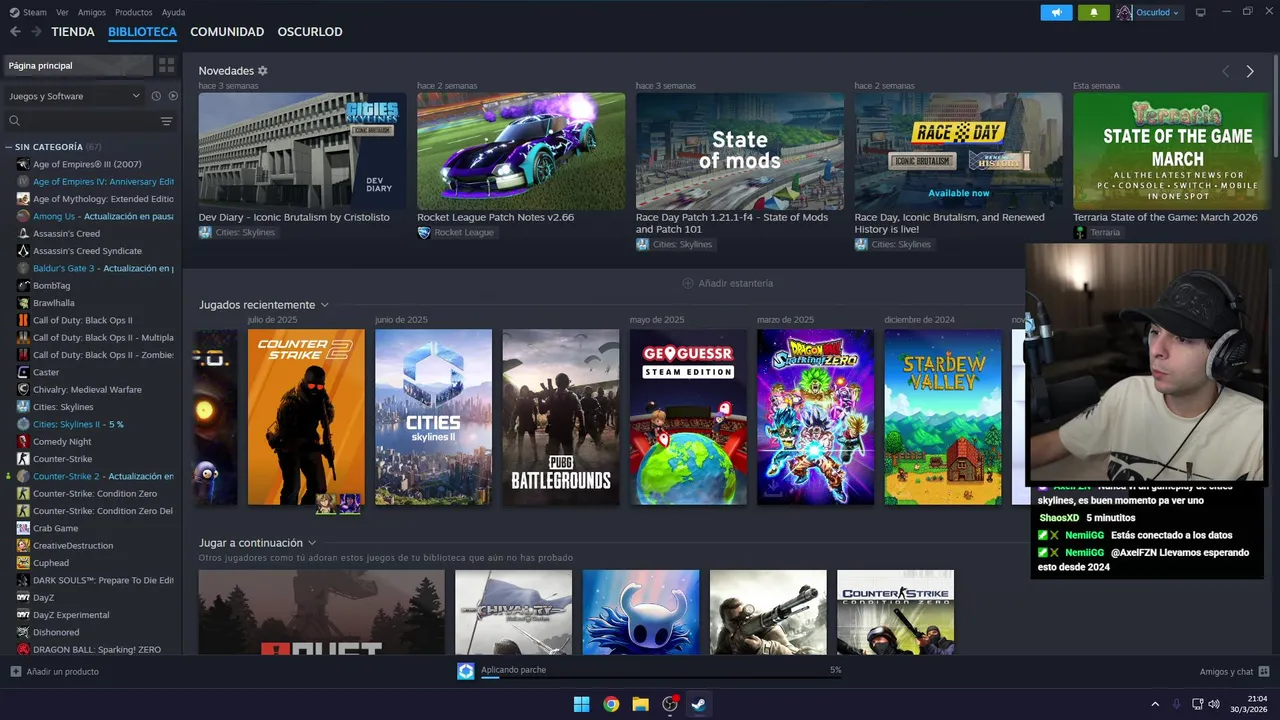Click the Add a product plus icon
This screenshot has width=1280, height=720.
[x=15, y=671]
